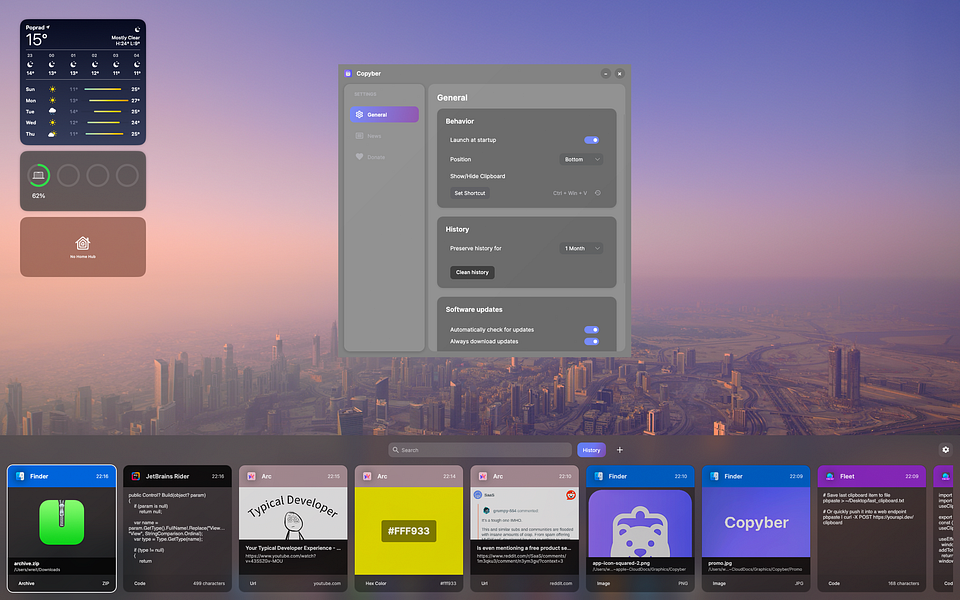Screen dimensions: 960x600
Task: Click the Wed forecast row in weather widget
Action: [83, 122]
